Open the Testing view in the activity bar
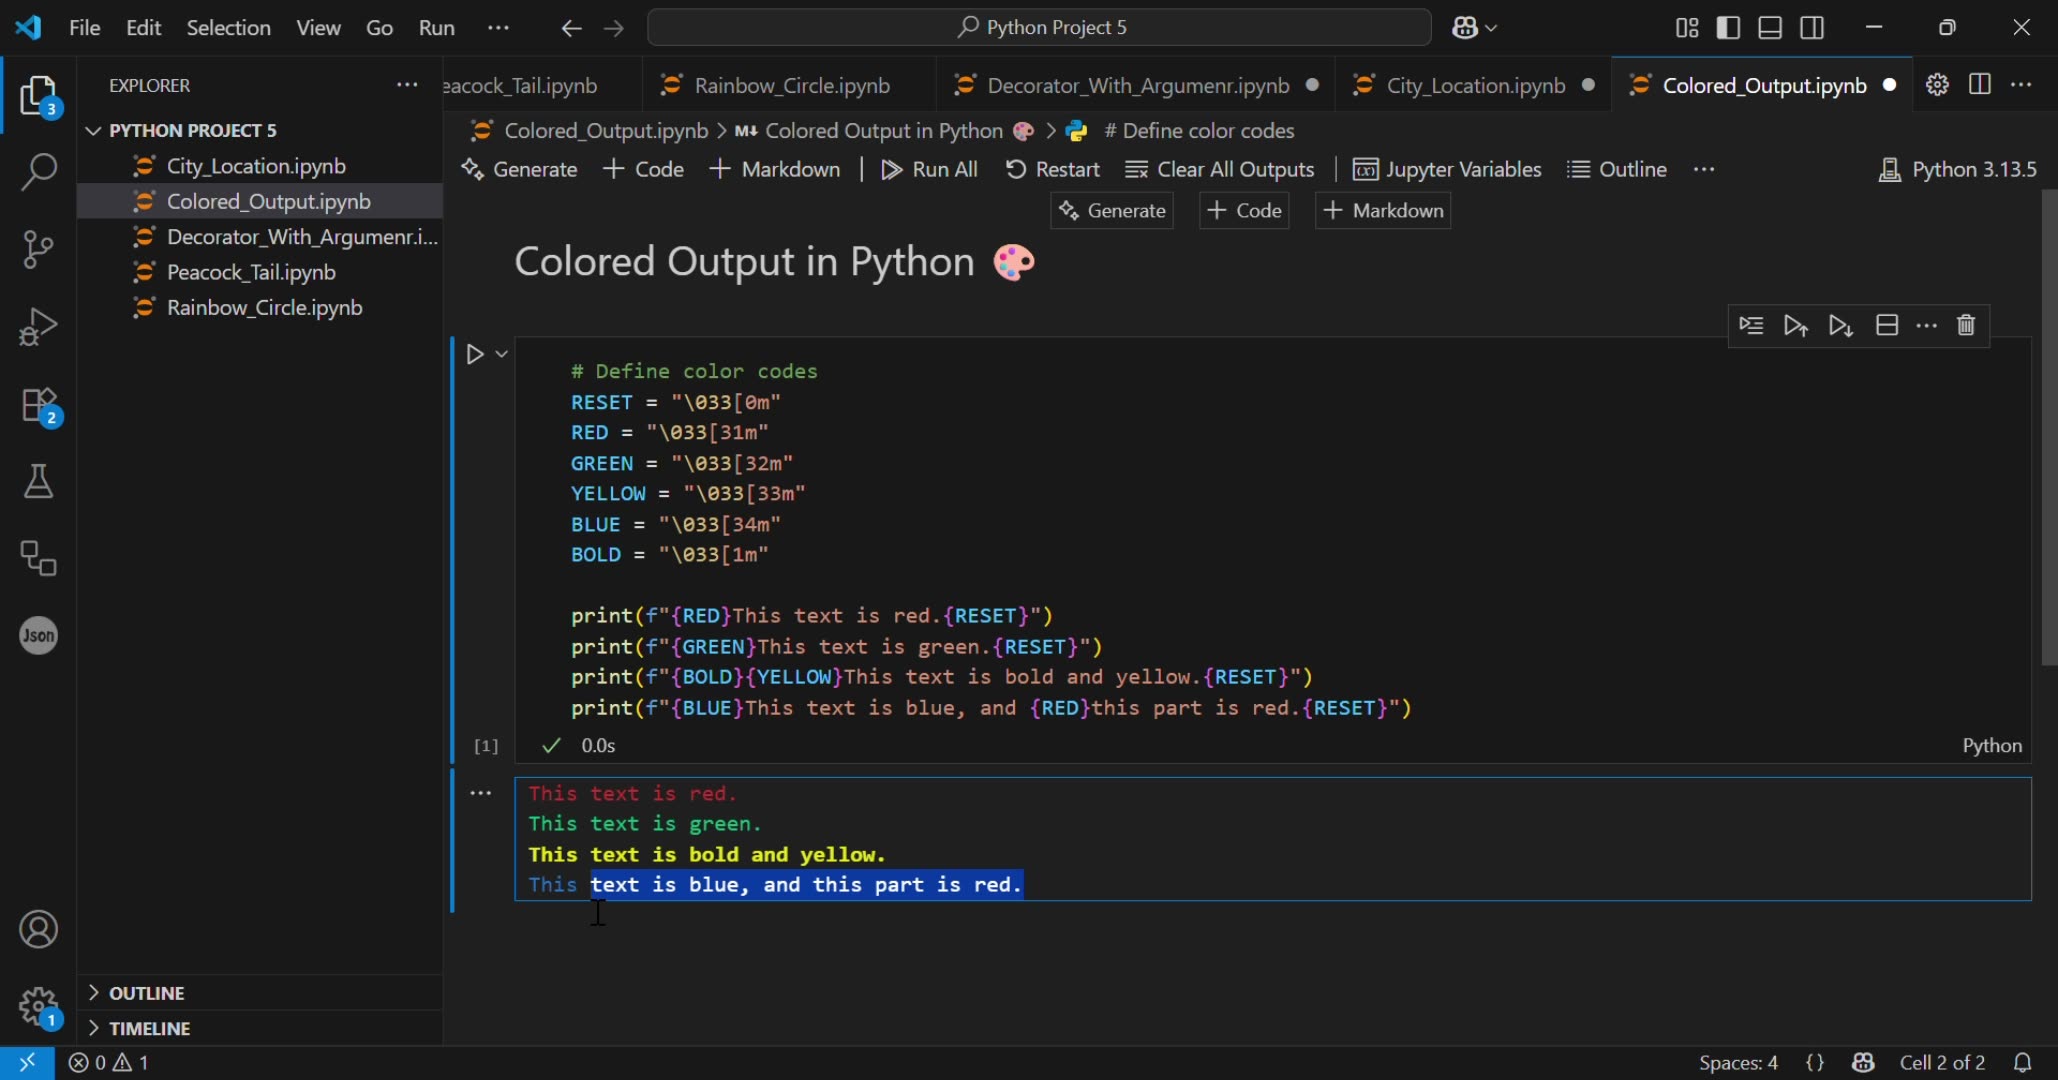The width and height of the screenshot is (2058, 1080). [38, 483]
